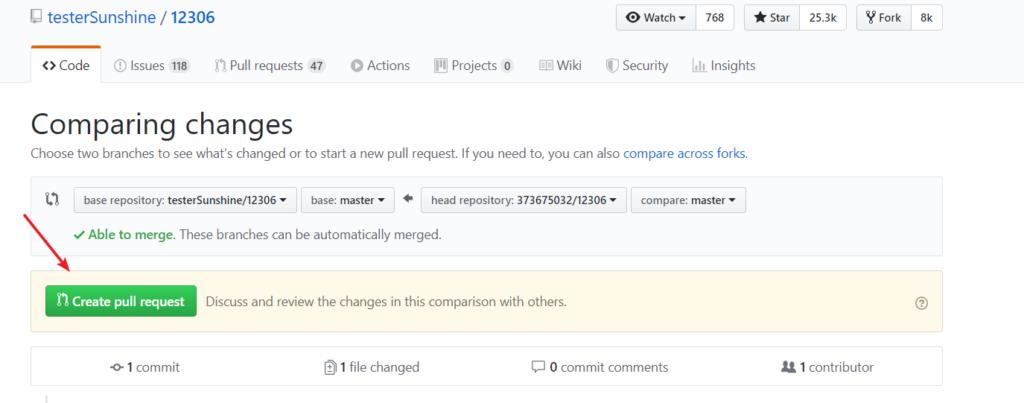Screen dimensions: 1024x403
Task: Expand base repository testerSunshine/12306 dropdown
Action: coord(185,200)
